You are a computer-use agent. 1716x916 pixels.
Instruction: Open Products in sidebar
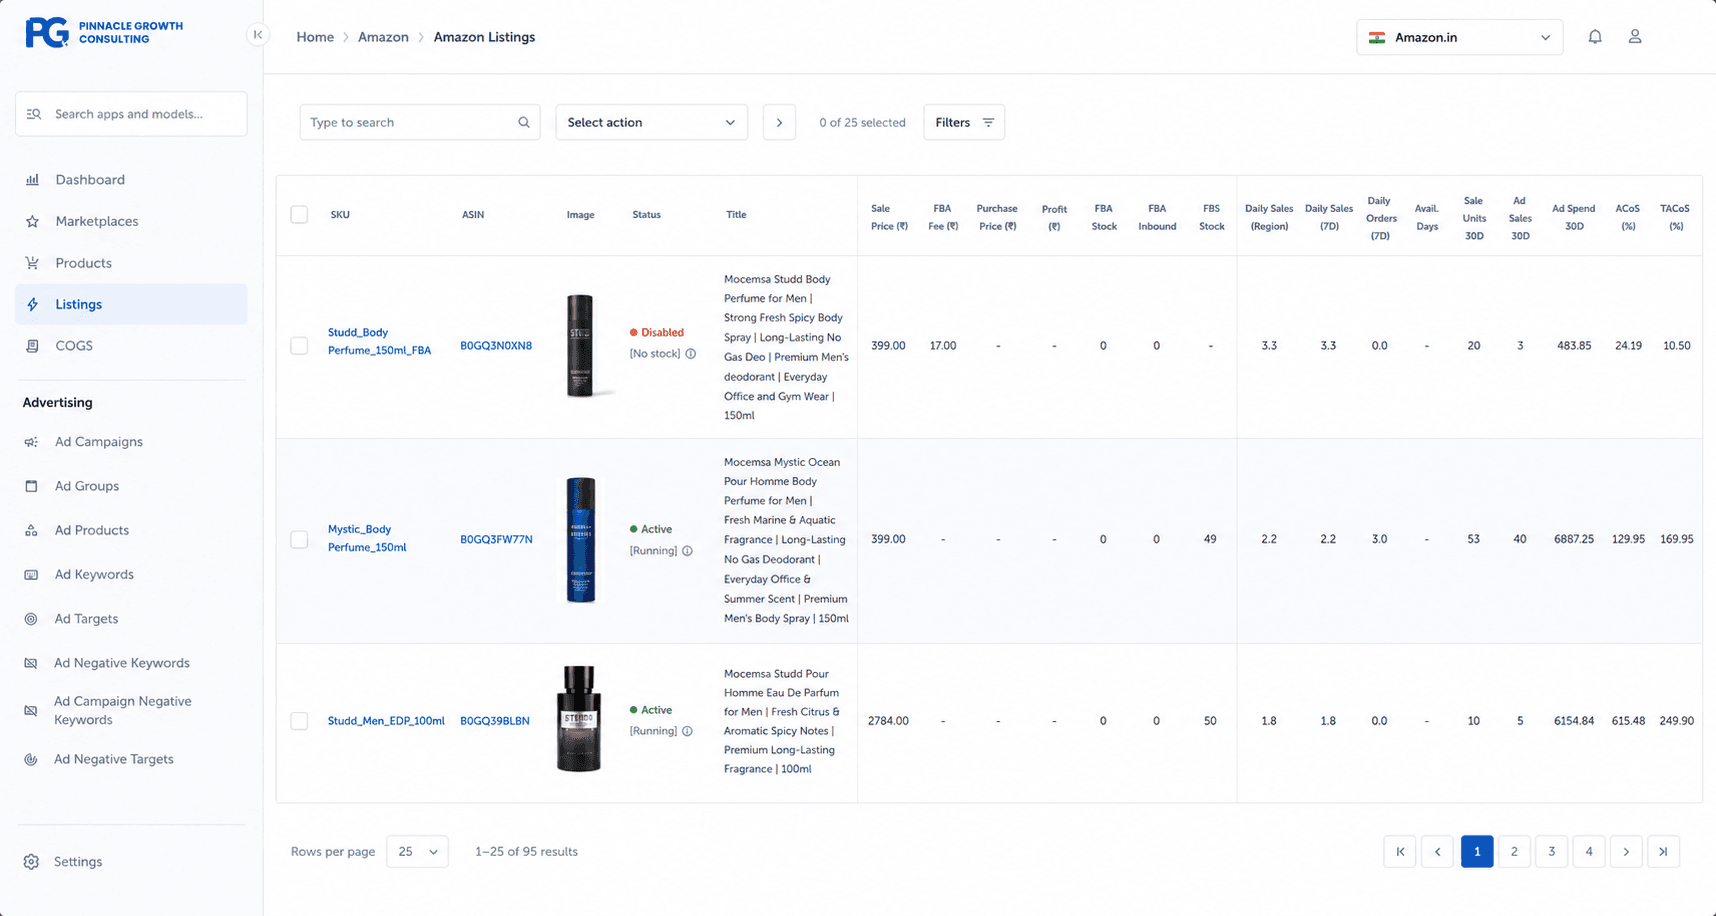click(x=131, y=263)
